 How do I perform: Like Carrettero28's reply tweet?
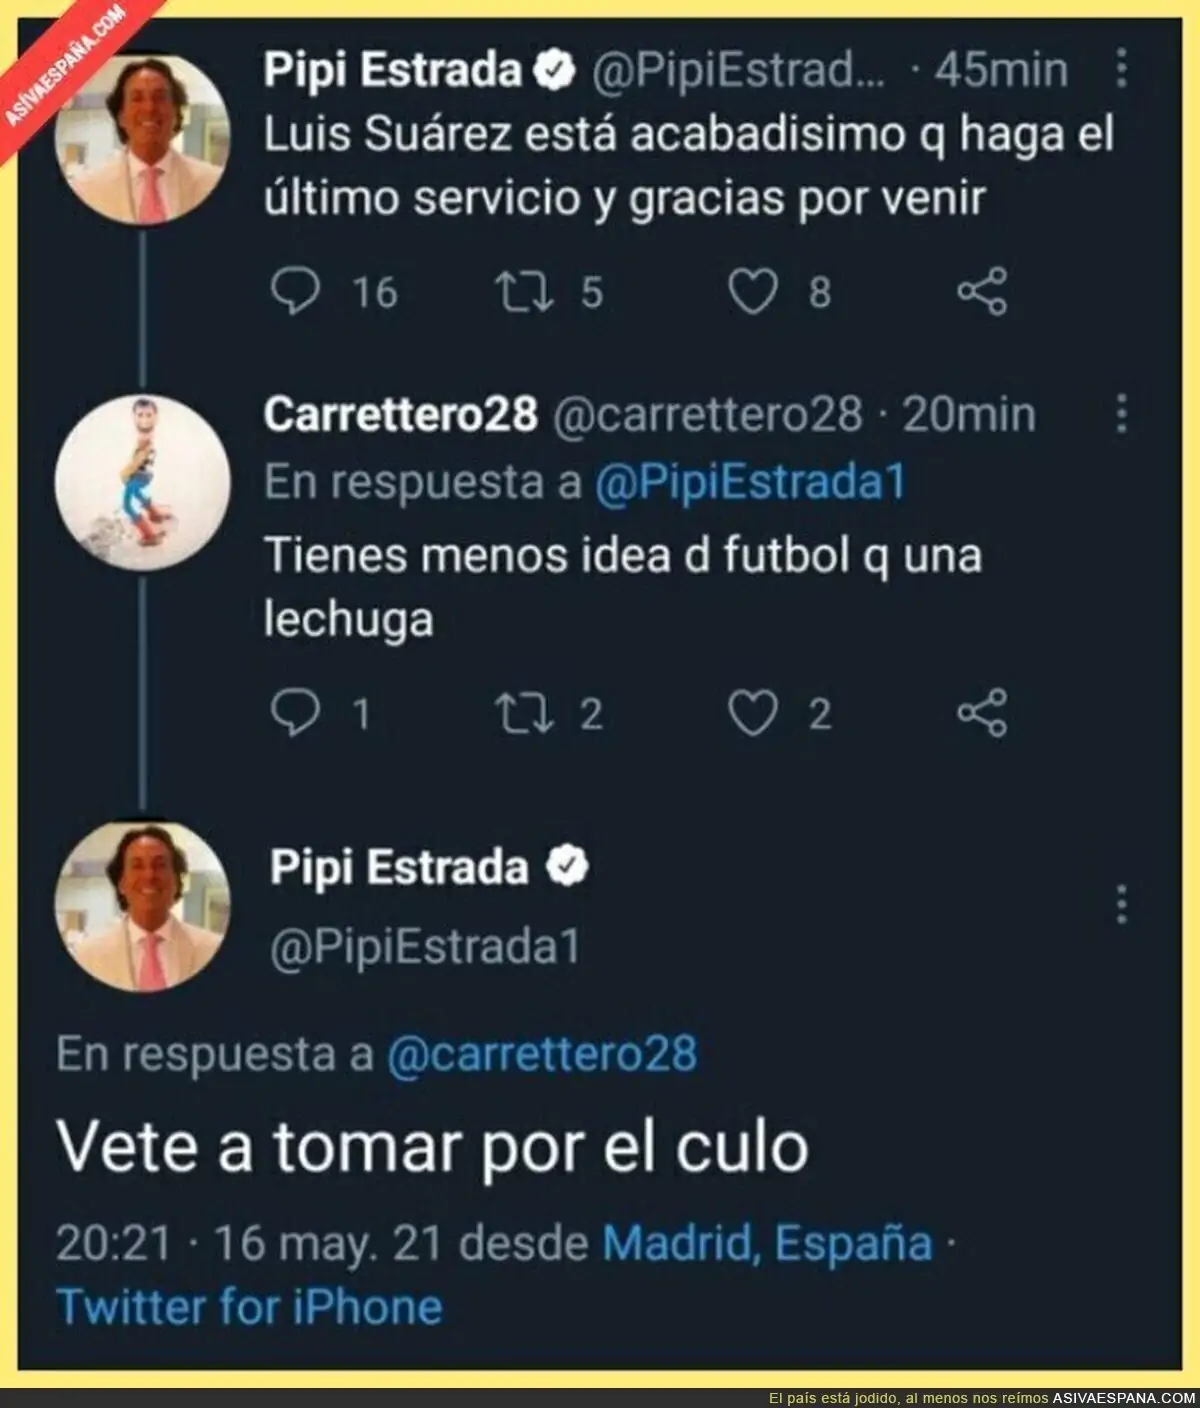752,713
